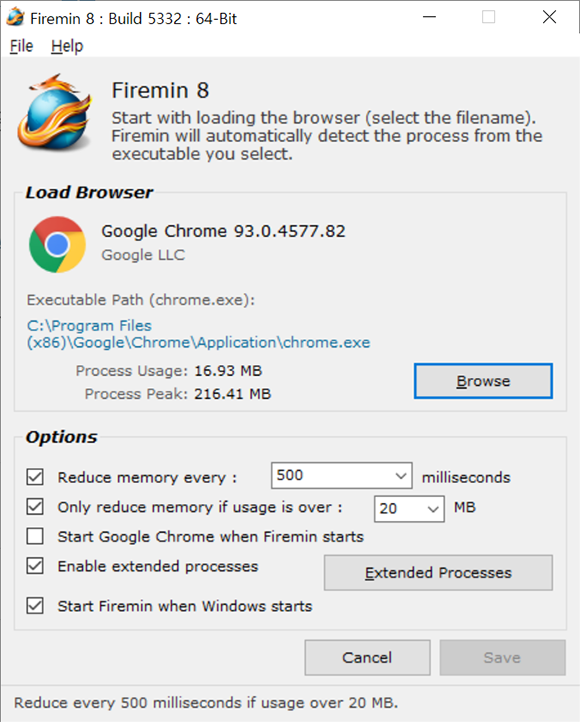Viewport: 580px width, 722px height.
Task: Click the Google Chrome browser icon
Action: (x=57, y=245)
